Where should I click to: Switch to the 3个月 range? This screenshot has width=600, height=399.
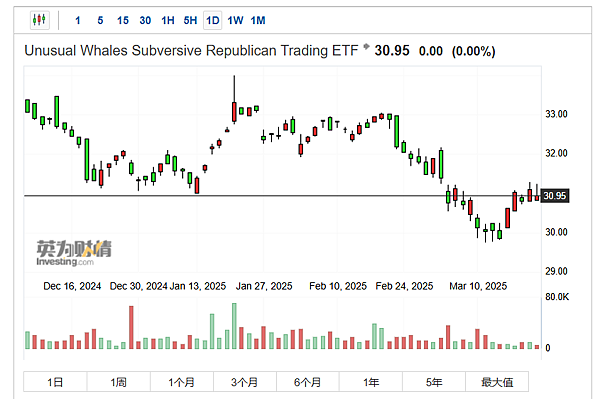coord(245,381)
